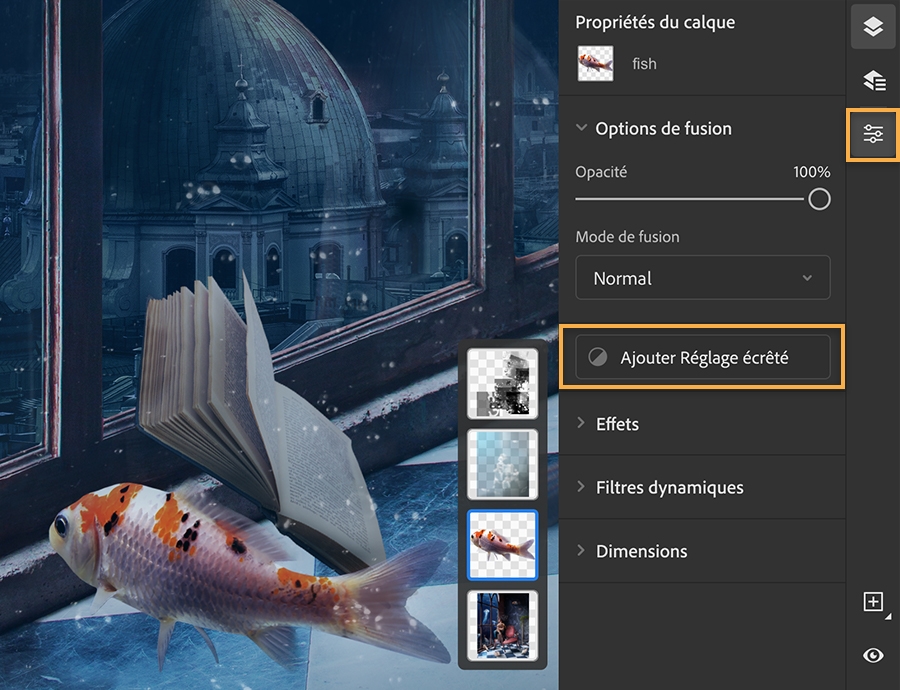Select the bottom background scene thumbnail
900x690 pixels.
tap(504, 625)
